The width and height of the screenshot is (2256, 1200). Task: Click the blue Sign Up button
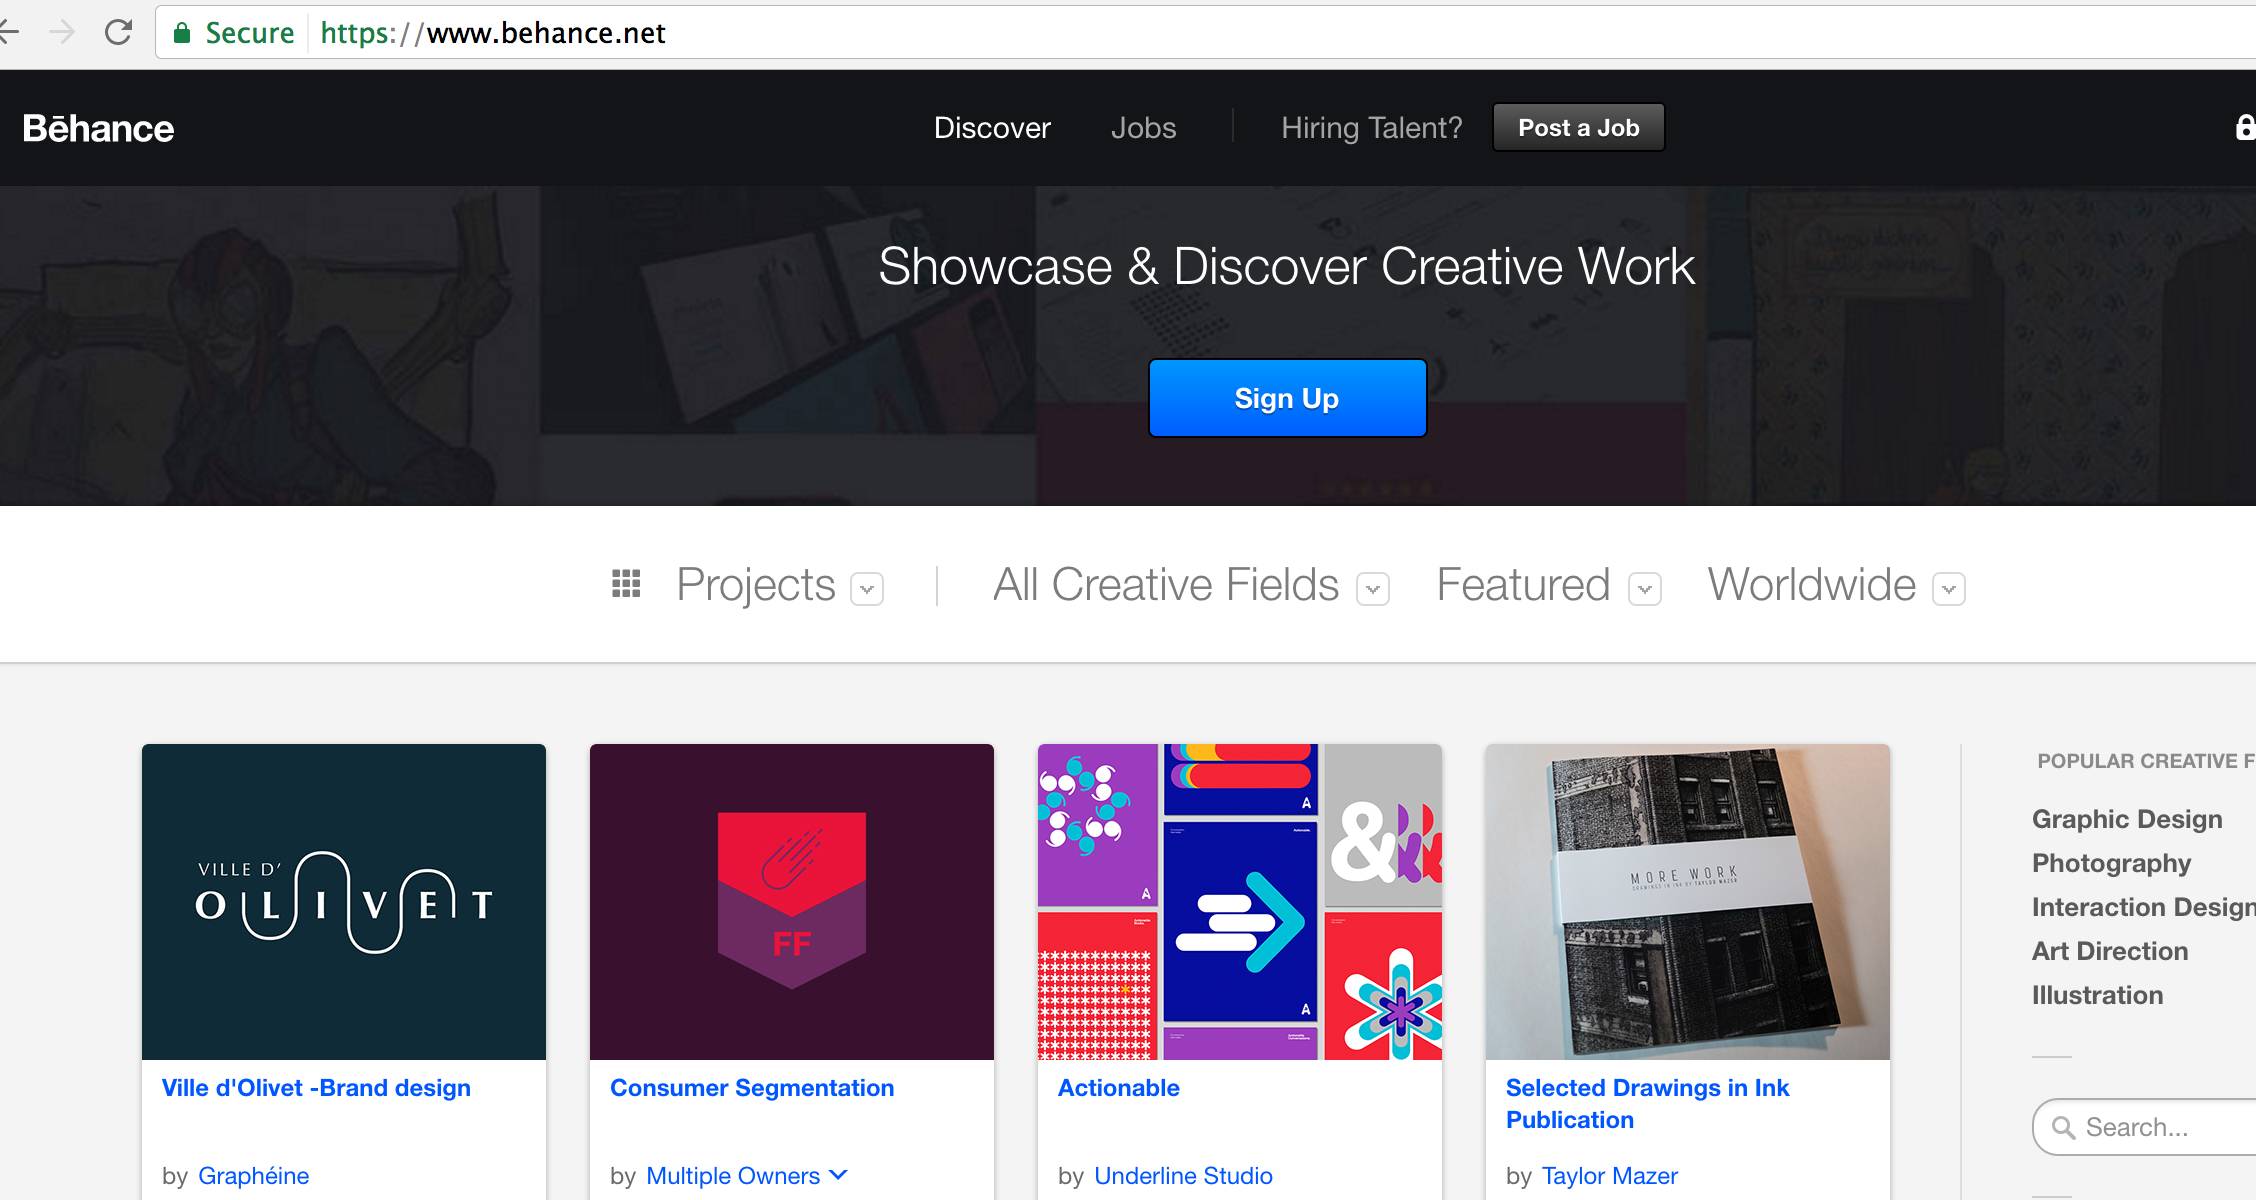[1287, 398]
